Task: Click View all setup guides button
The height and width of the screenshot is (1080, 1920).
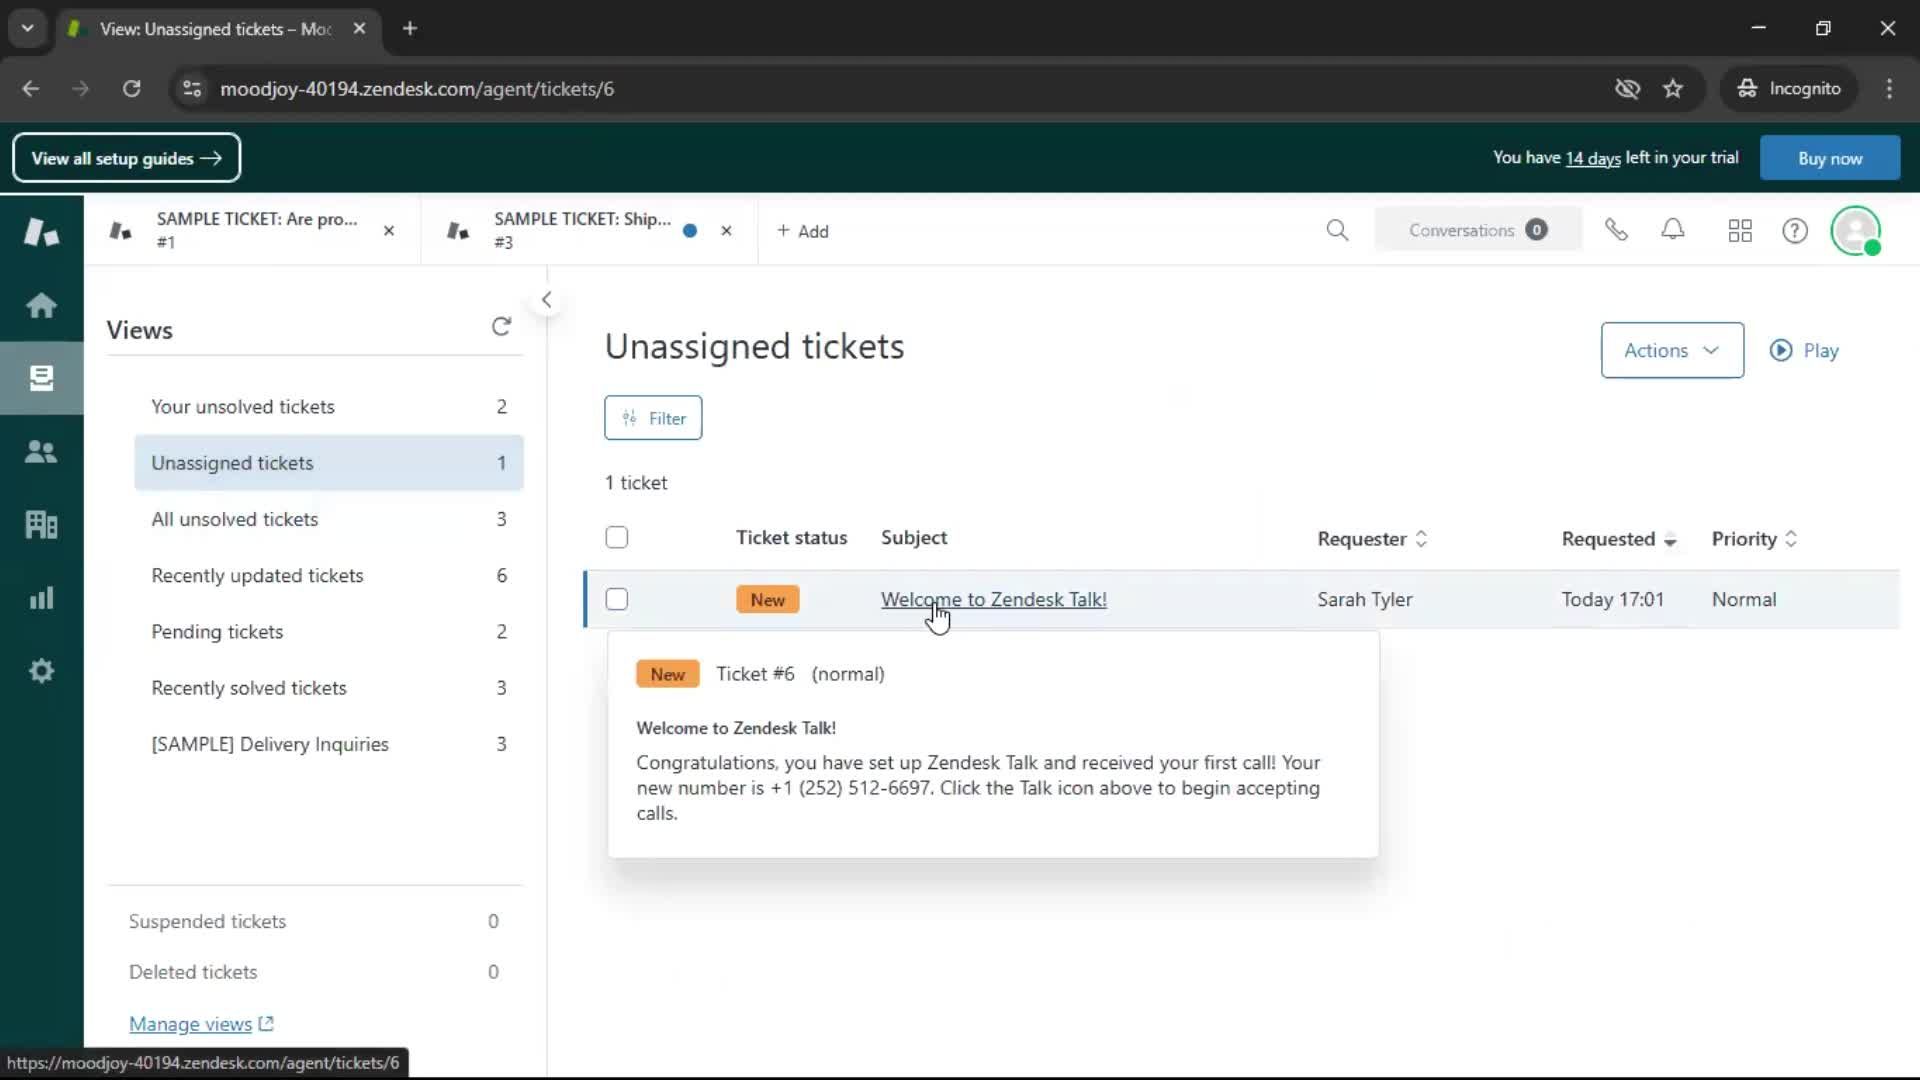Action: (127, 158)
